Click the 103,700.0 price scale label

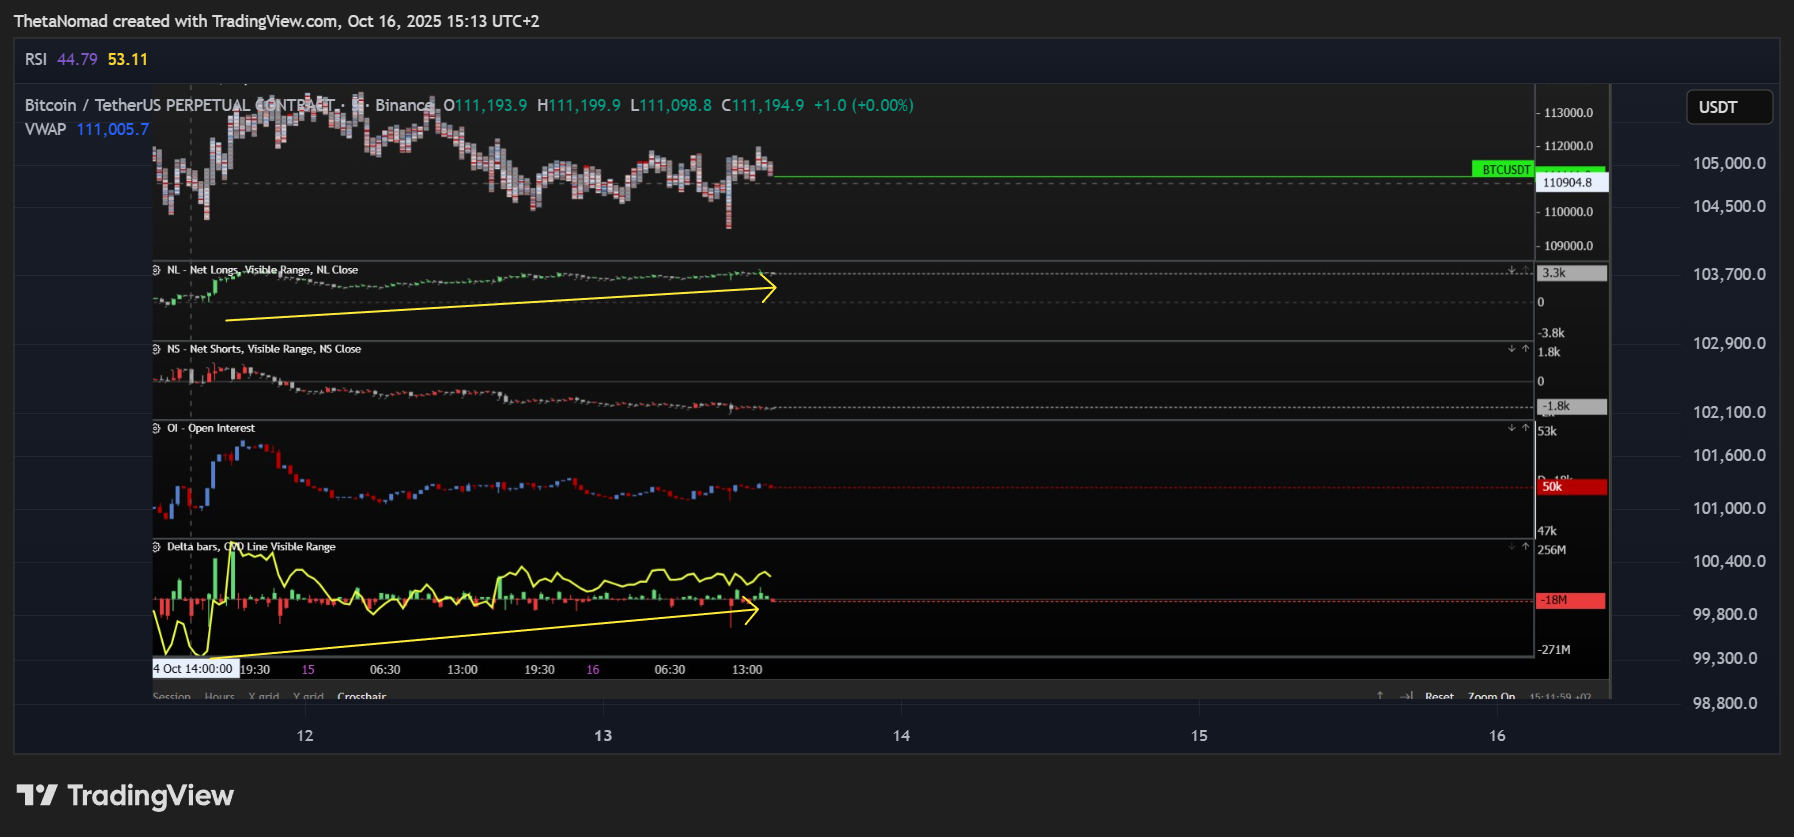[x=1729, y=274]
